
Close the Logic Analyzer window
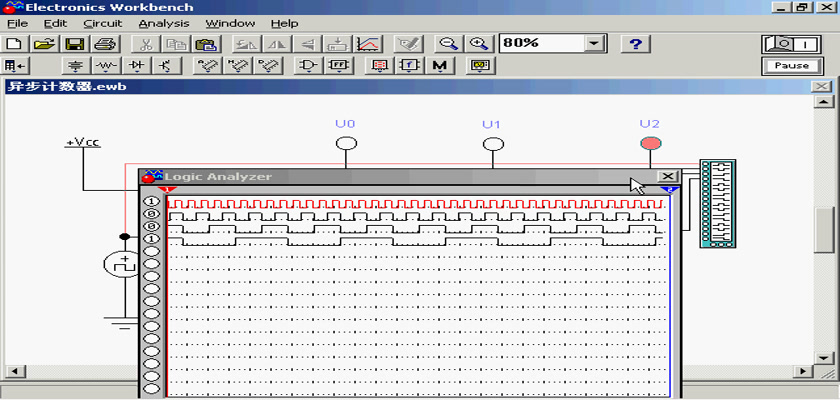click(x=667, y=176)
